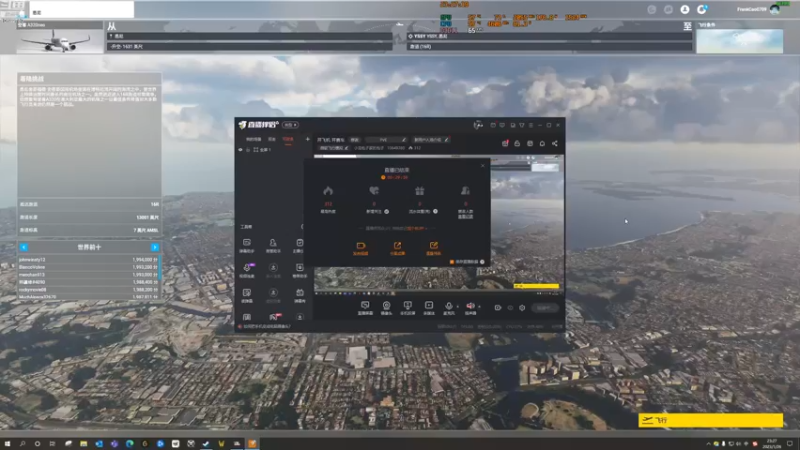Click the middle orange share action in summary
This screenshot has height=450, width=800.
pos(397,248)
